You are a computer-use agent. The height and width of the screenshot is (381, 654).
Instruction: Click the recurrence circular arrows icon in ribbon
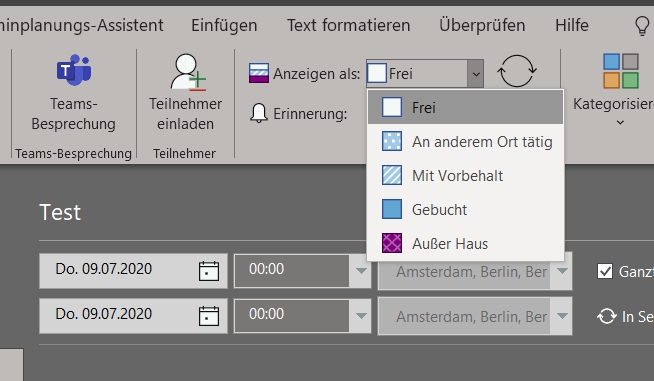(517, 71)
